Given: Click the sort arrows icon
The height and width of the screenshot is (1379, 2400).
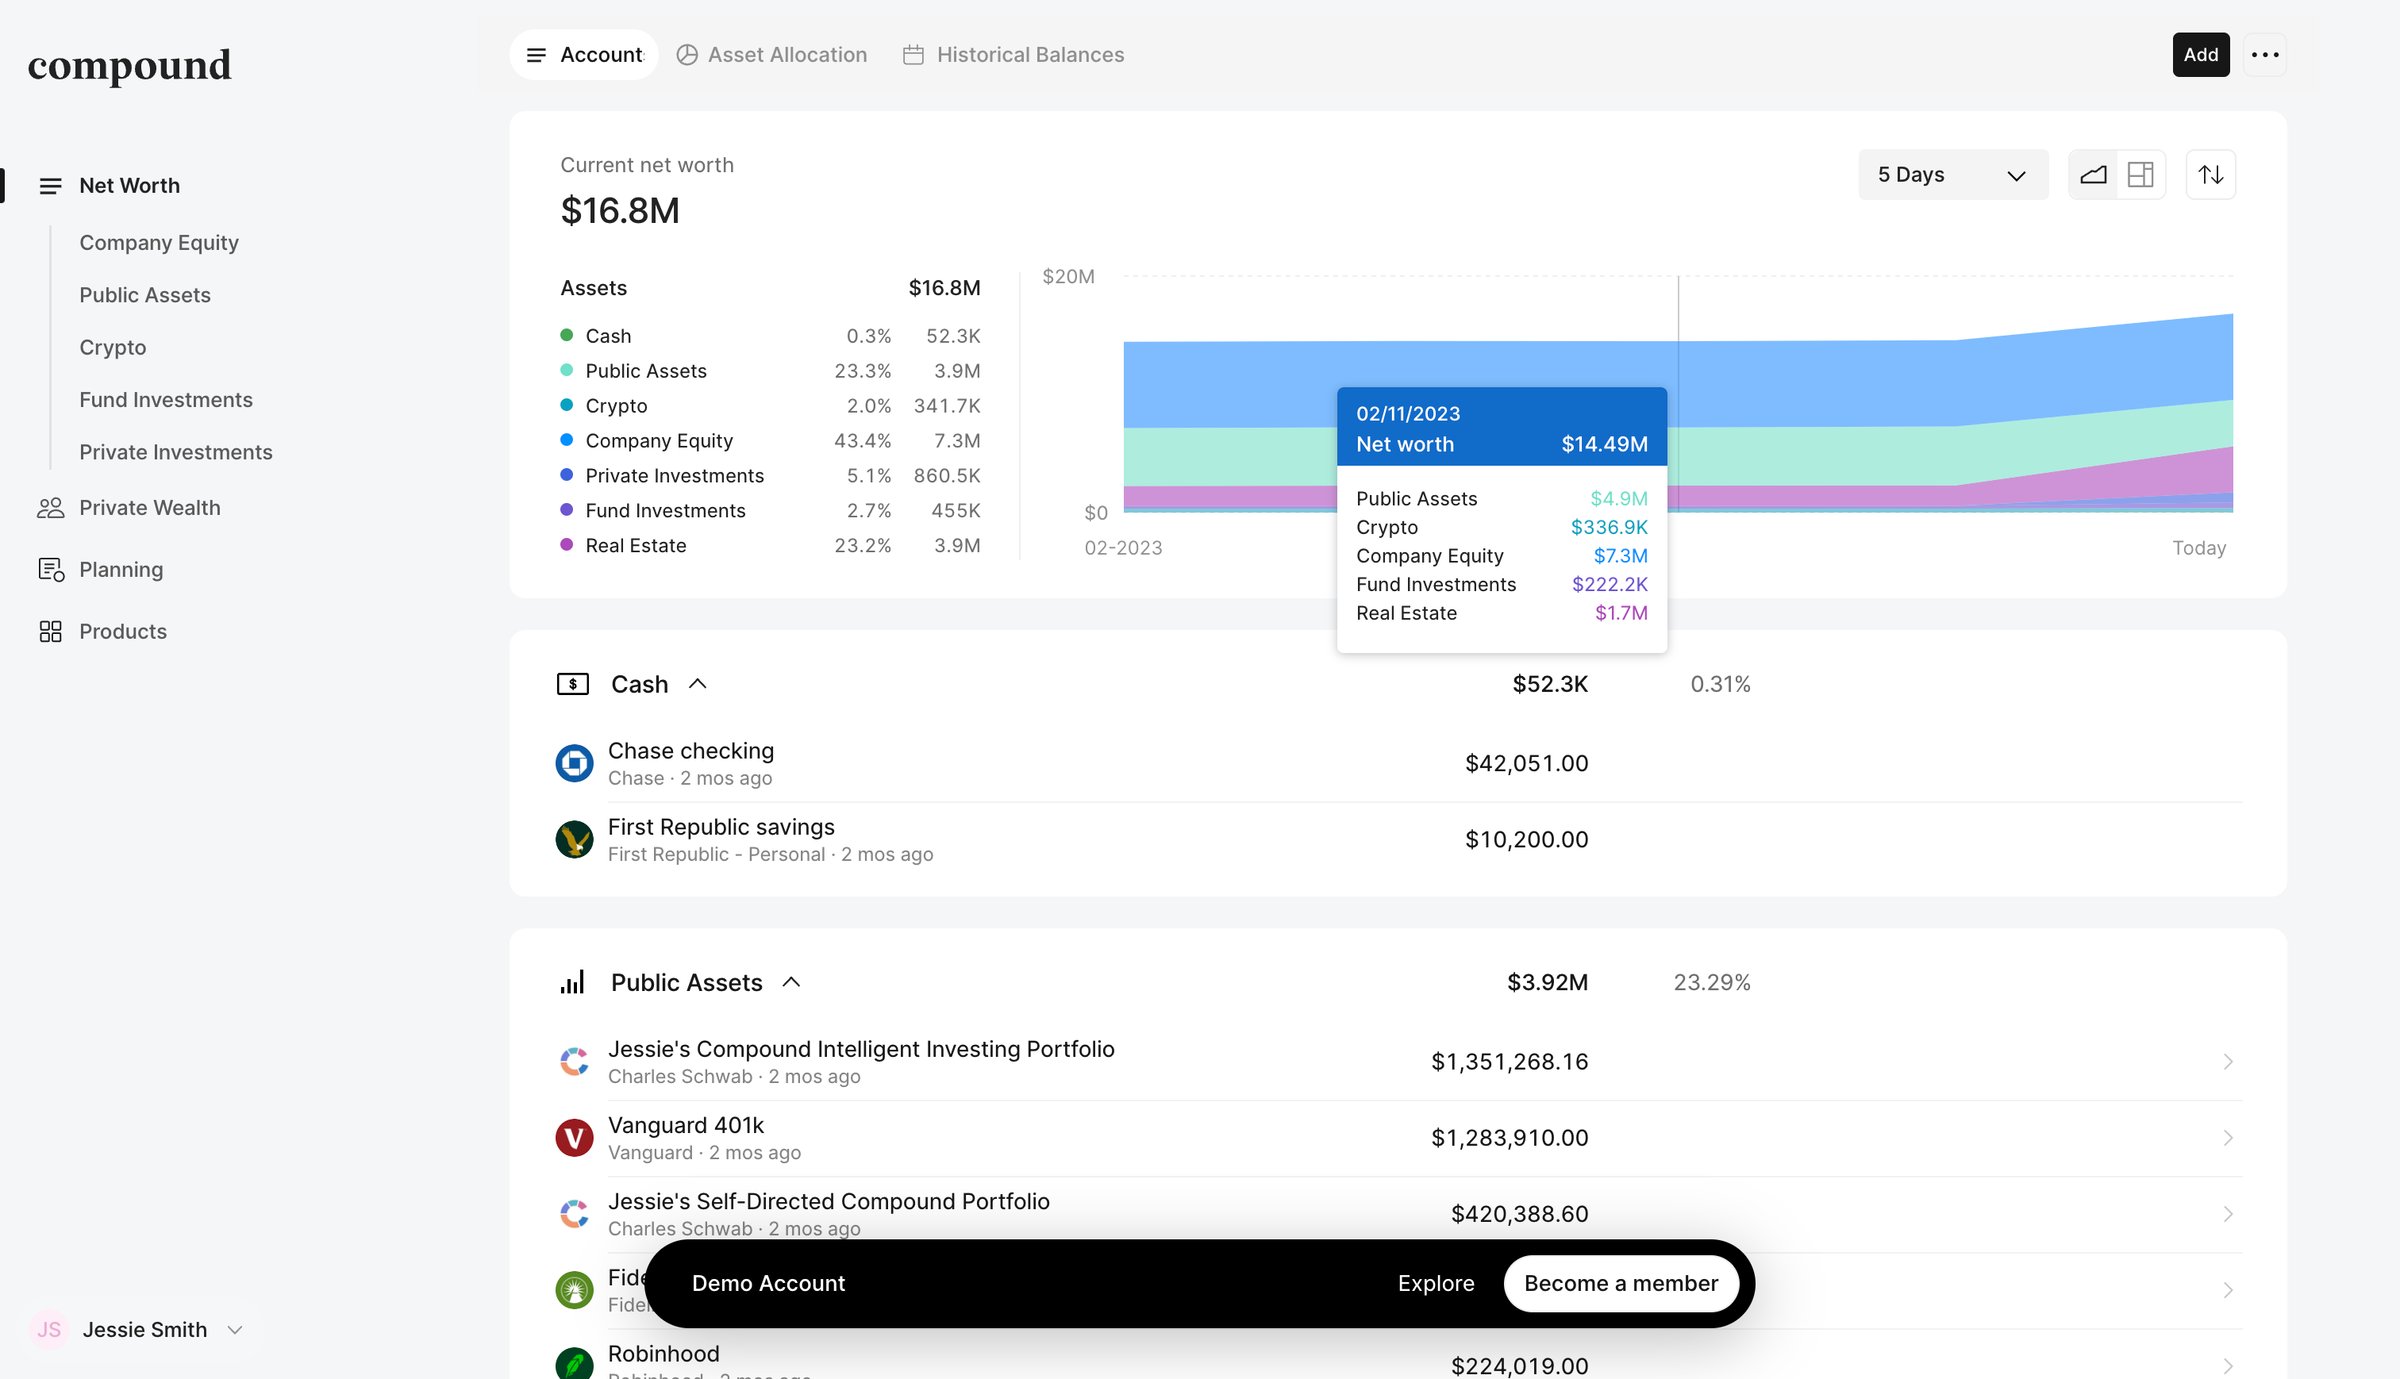Looking at the screenshot, I should 2211,175.
